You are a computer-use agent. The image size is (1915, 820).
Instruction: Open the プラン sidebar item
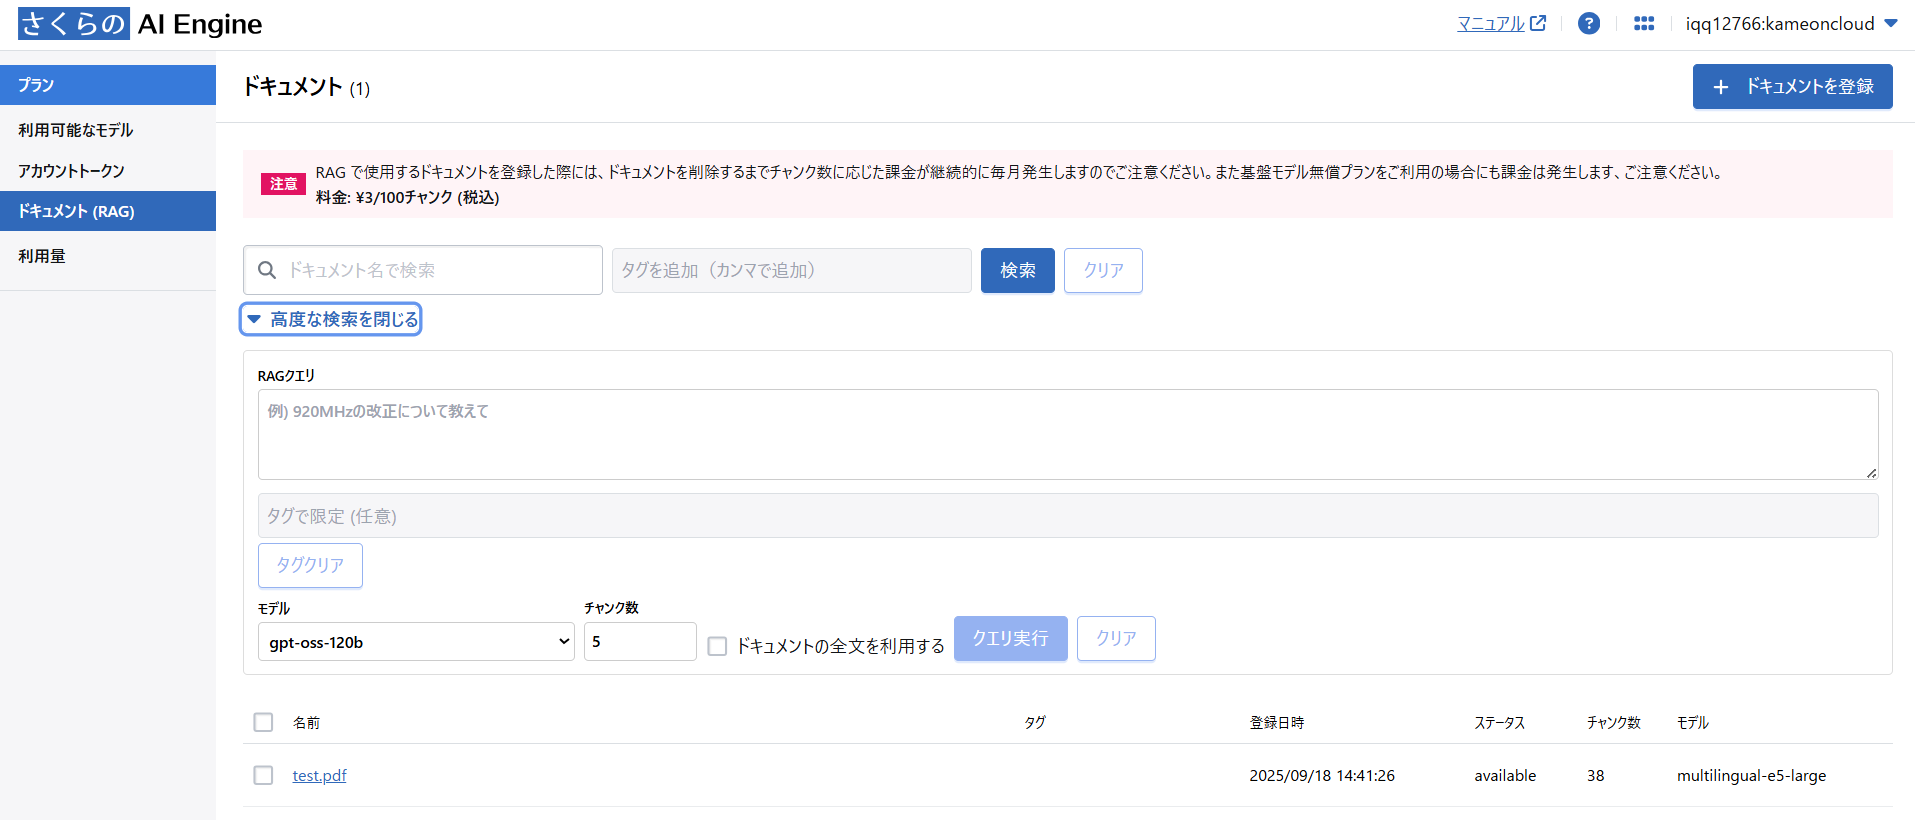[x=108, y=85]
